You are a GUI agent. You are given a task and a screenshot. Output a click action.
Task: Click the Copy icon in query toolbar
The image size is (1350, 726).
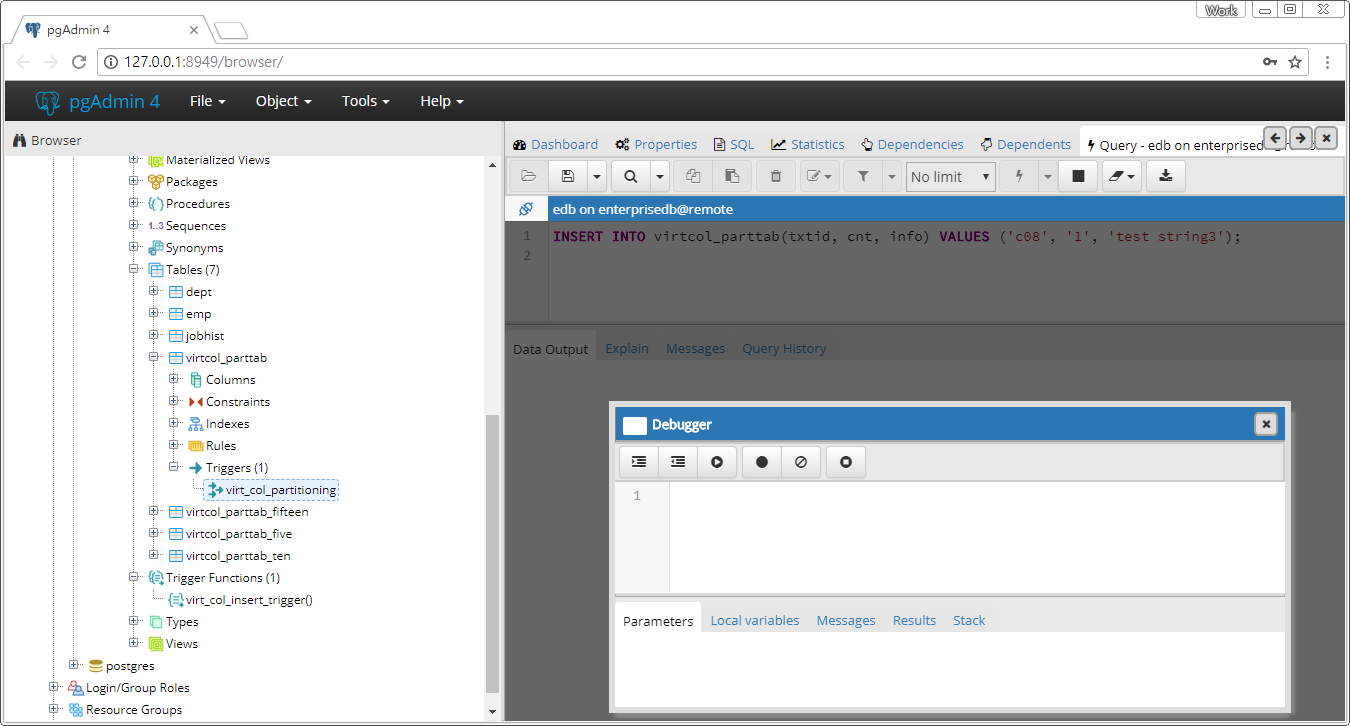pos(693,177)
